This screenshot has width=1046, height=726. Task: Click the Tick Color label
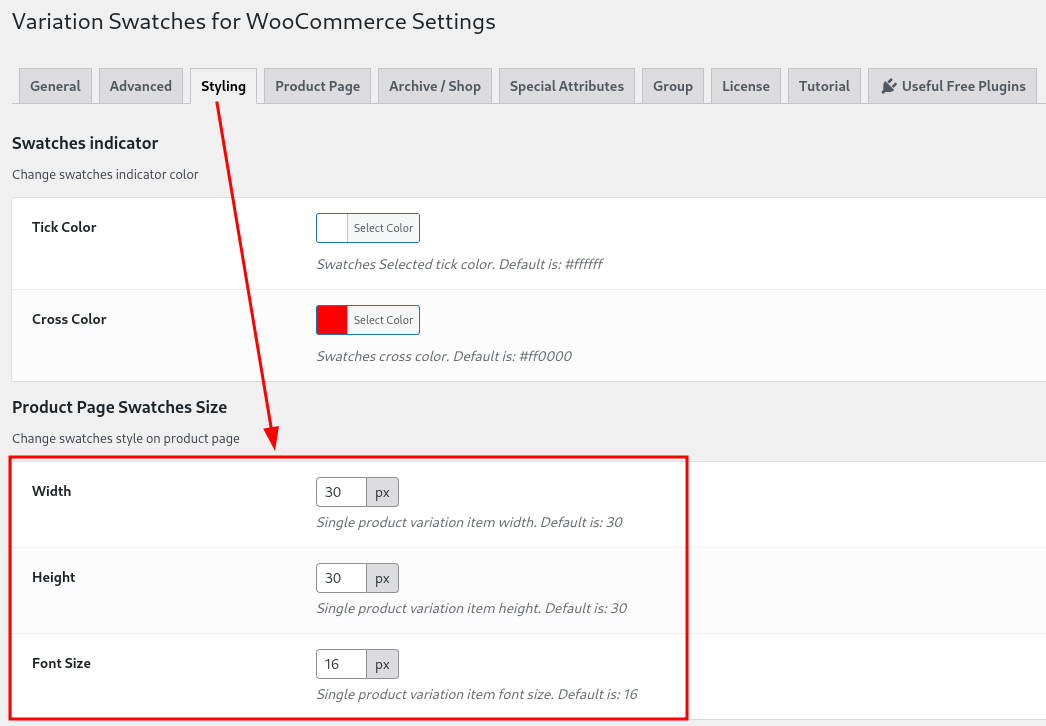pos(64,227)
